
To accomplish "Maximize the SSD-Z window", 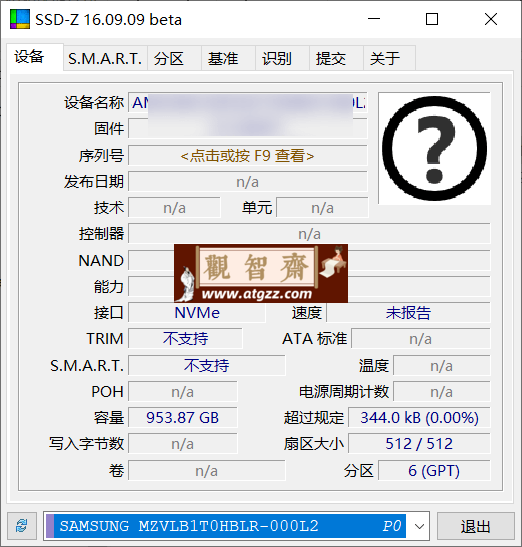I will pyautogui.click(x=432, y=19).
